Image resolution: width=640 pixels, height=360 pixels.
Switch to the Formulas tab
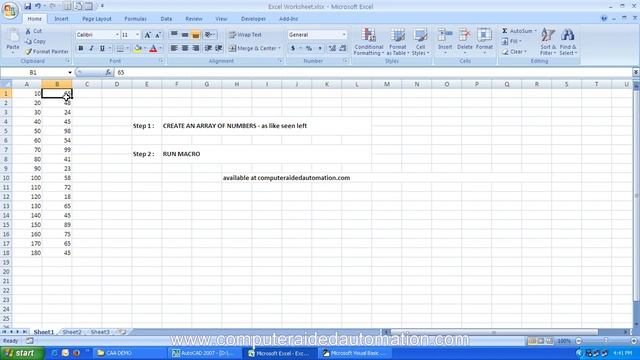pos(136,19)
